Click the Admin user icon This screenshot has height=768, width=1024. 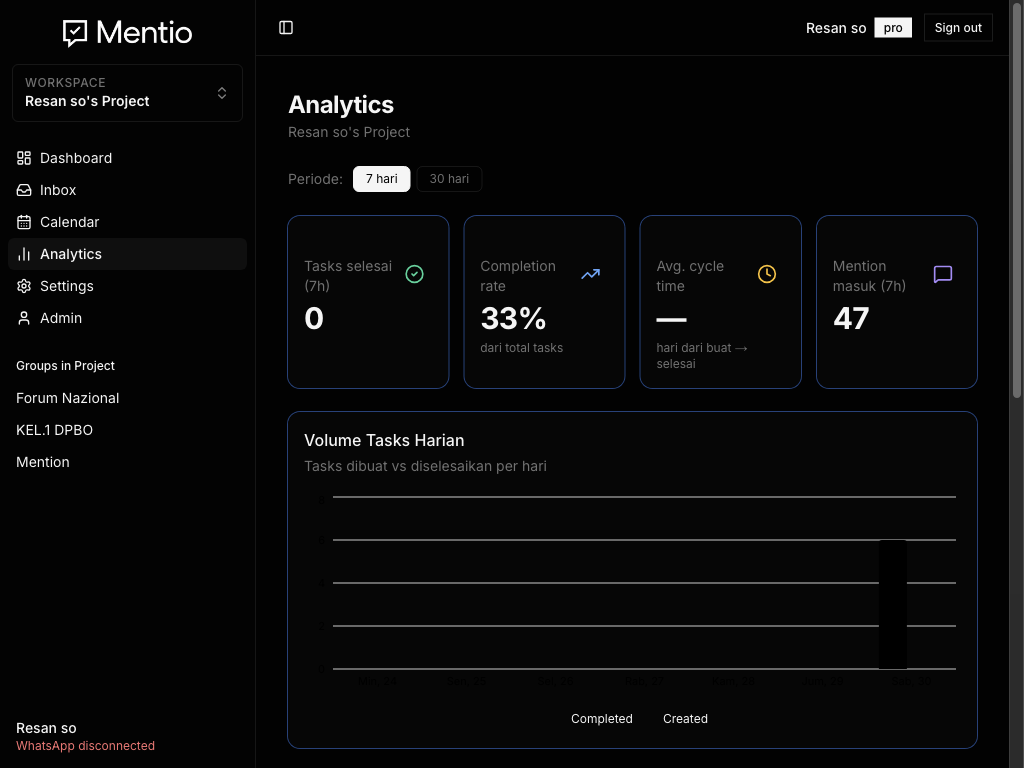click(24, 318)
